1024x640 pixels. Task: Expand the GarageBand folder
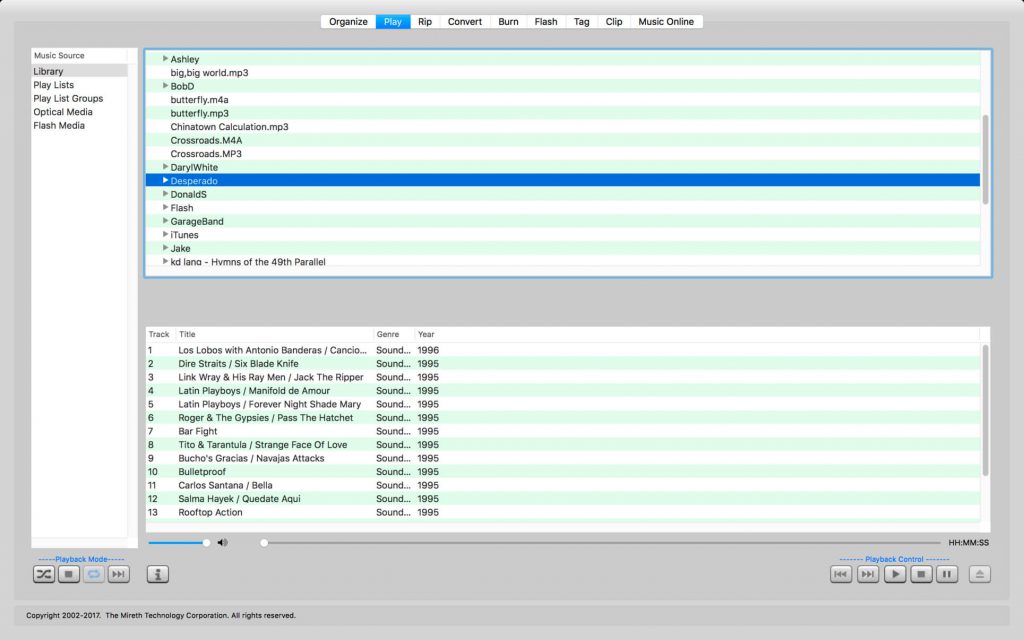(x=166, y=221)
